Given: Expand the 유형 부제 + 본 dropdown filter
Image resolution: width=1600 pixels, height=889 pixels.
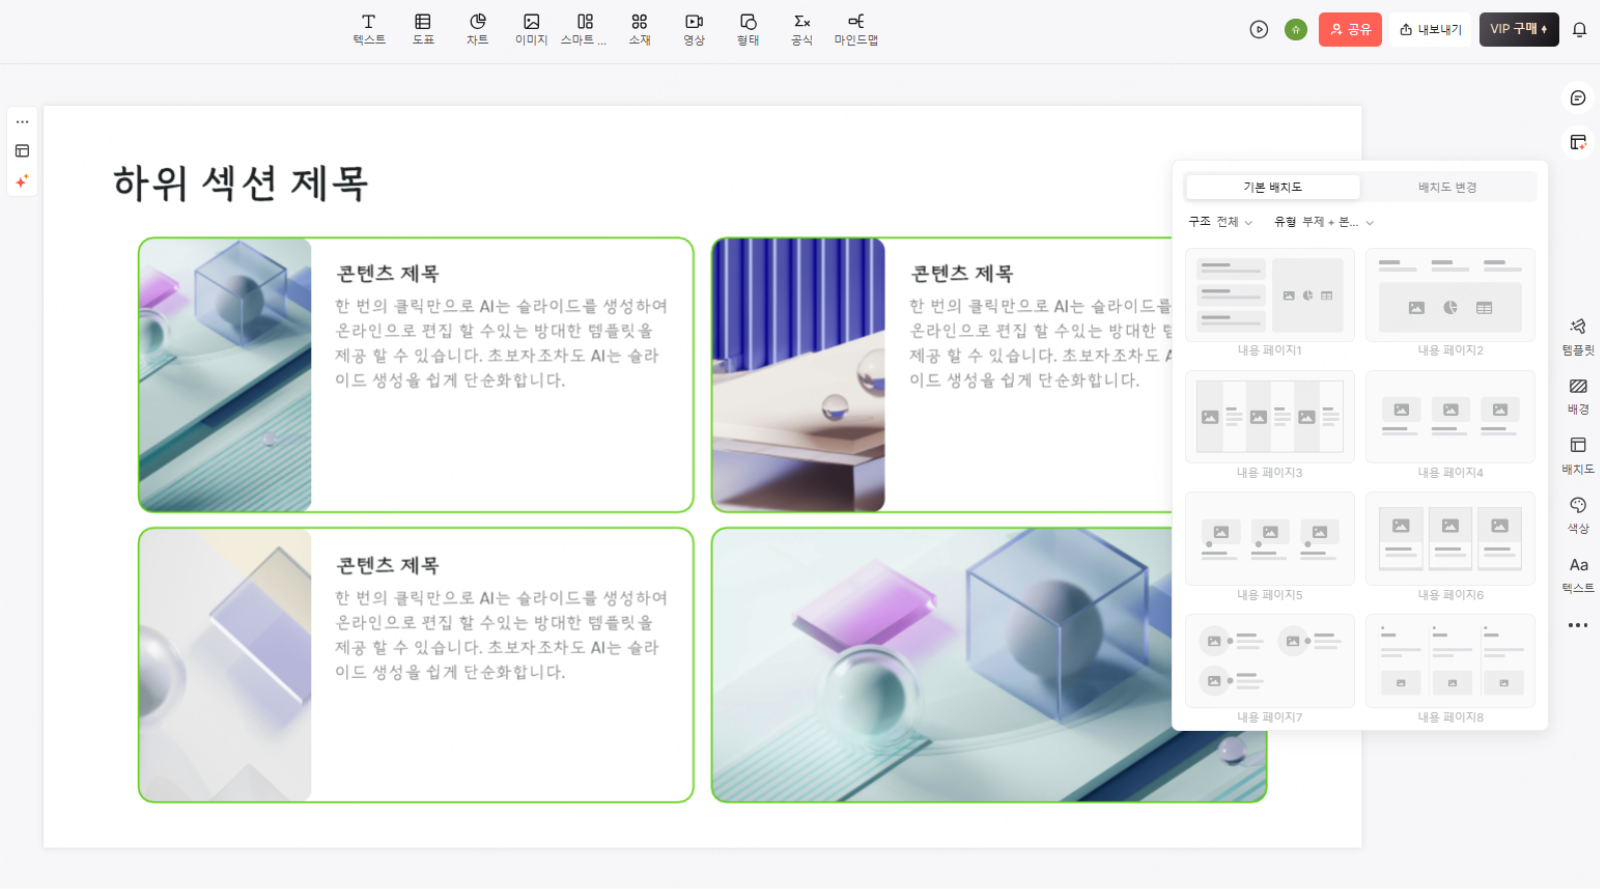Looking at the screenshot, I should [x=1323, y=222].
